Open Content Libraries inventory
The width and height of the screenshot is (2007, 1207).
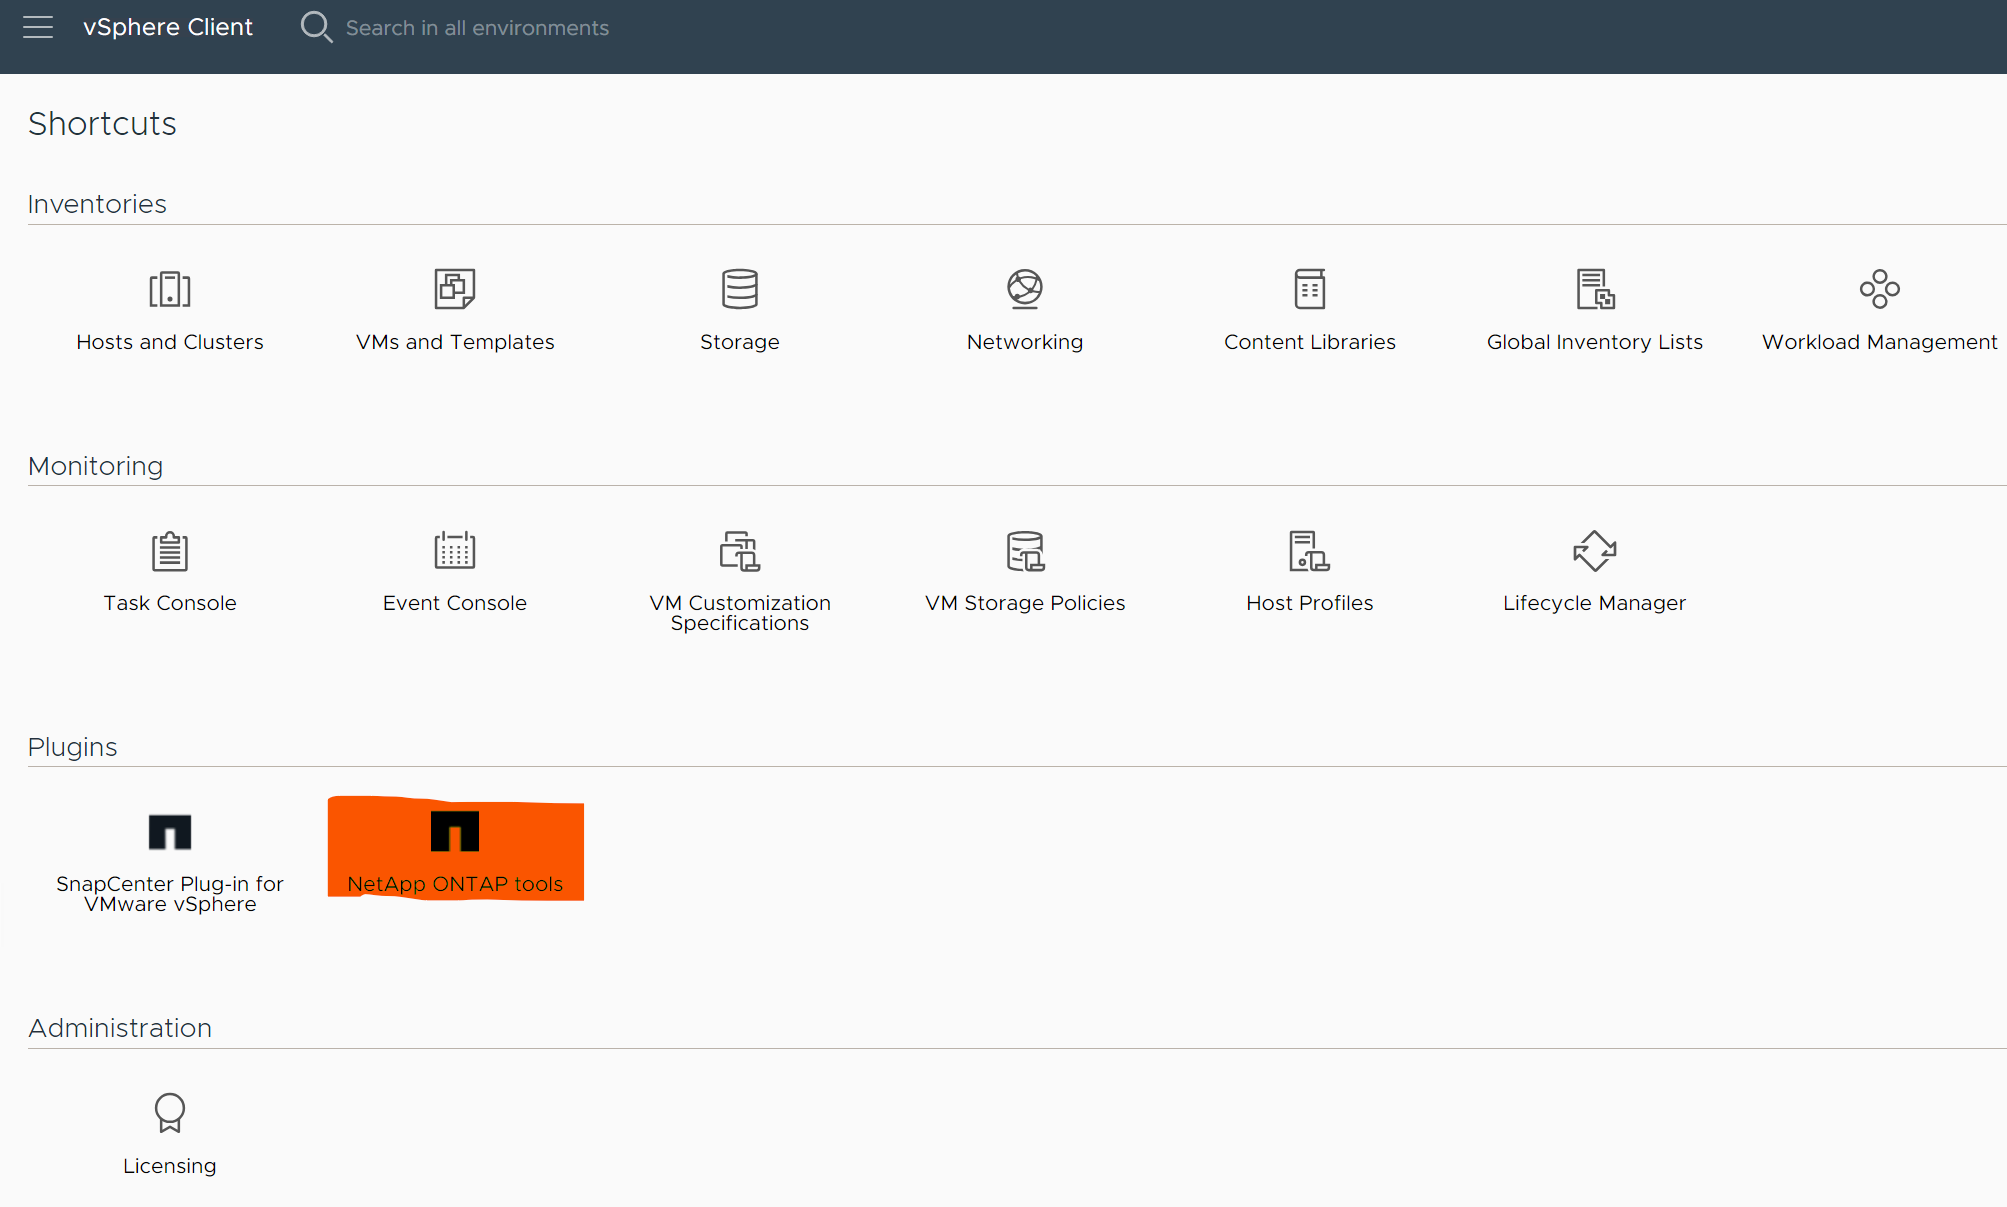tap(1309, 305)
